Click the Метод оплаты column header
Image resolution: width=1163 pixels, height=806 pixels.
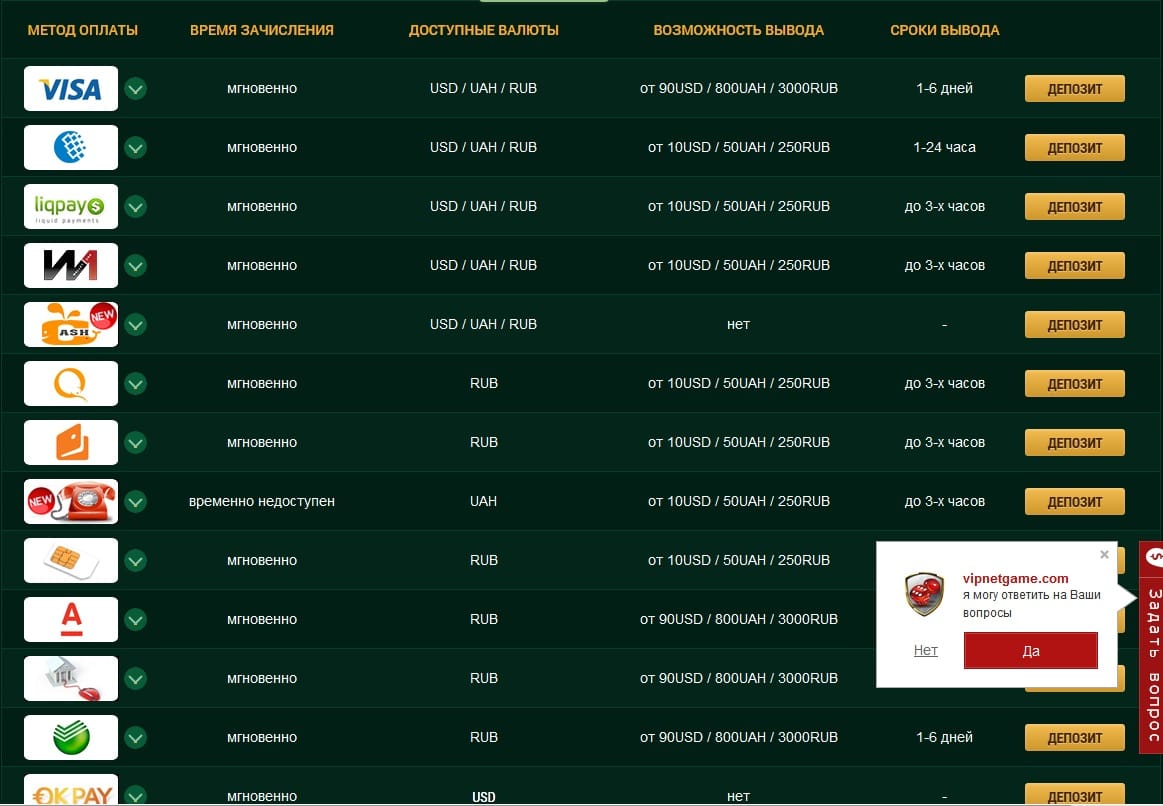pyautogui.click(x=83, y=30)
